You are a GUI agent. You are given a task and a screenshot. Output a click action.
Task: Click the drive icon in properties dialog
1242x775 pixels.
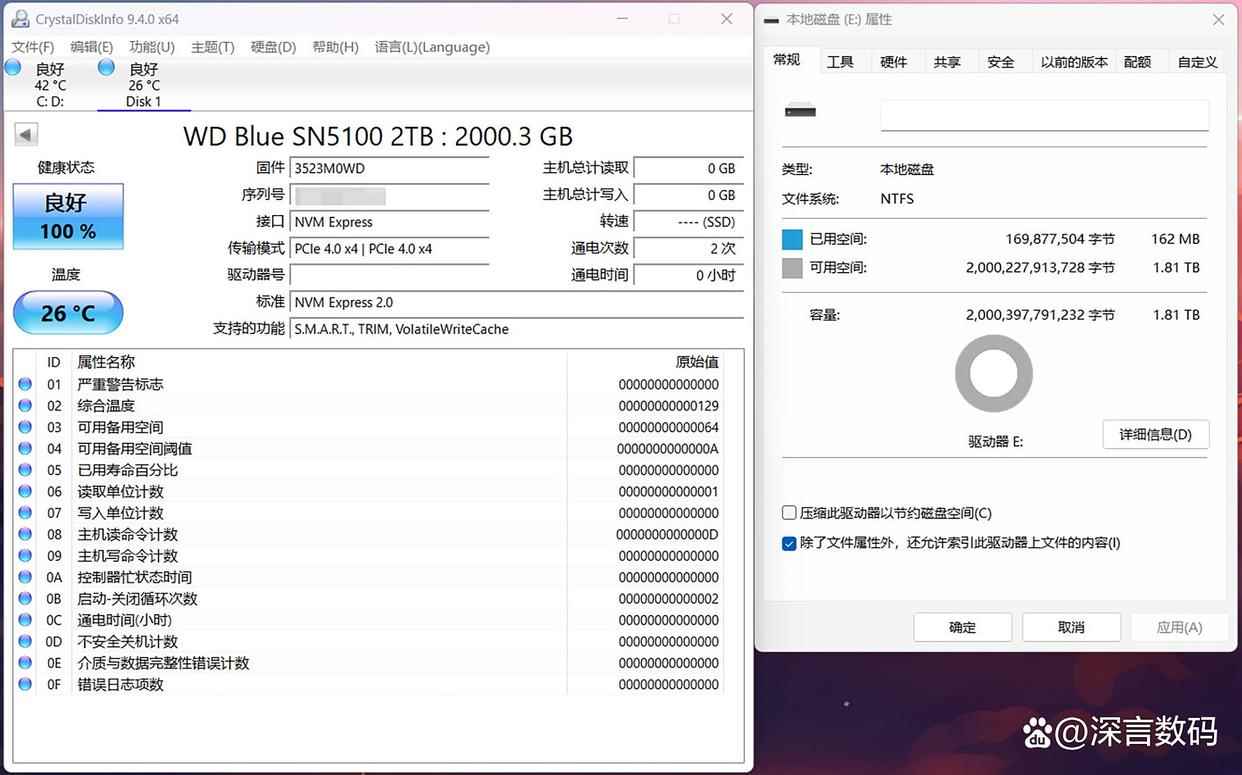pyautogui.click(x=800, y=110)
